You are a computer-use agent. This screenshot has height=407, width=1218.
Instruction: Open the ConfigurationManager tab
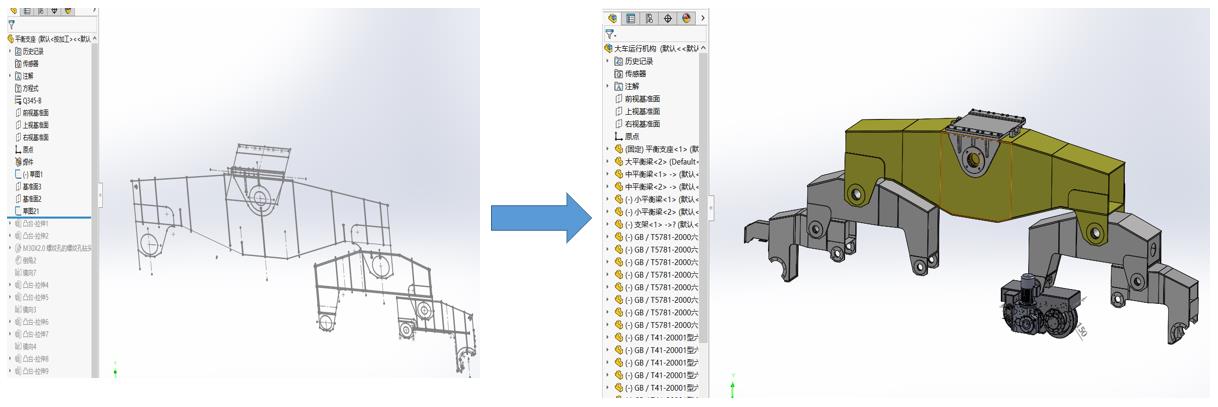649,18
